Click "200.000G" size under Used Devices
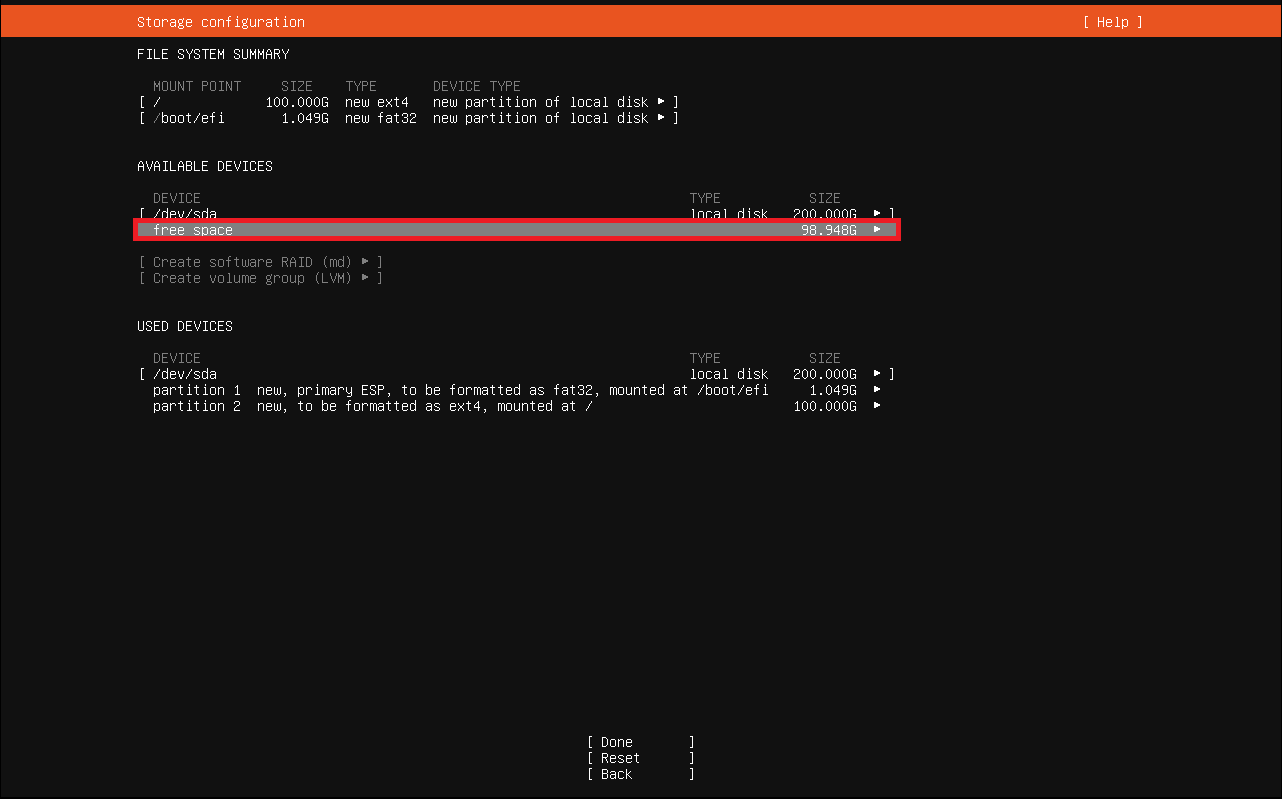This screenshot has width=1282, height=799. (825, 374)
